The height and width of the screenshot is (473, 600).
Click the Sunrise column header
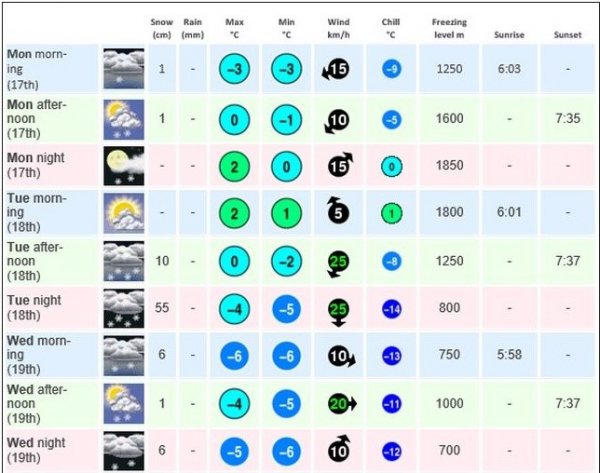(509, 34)
